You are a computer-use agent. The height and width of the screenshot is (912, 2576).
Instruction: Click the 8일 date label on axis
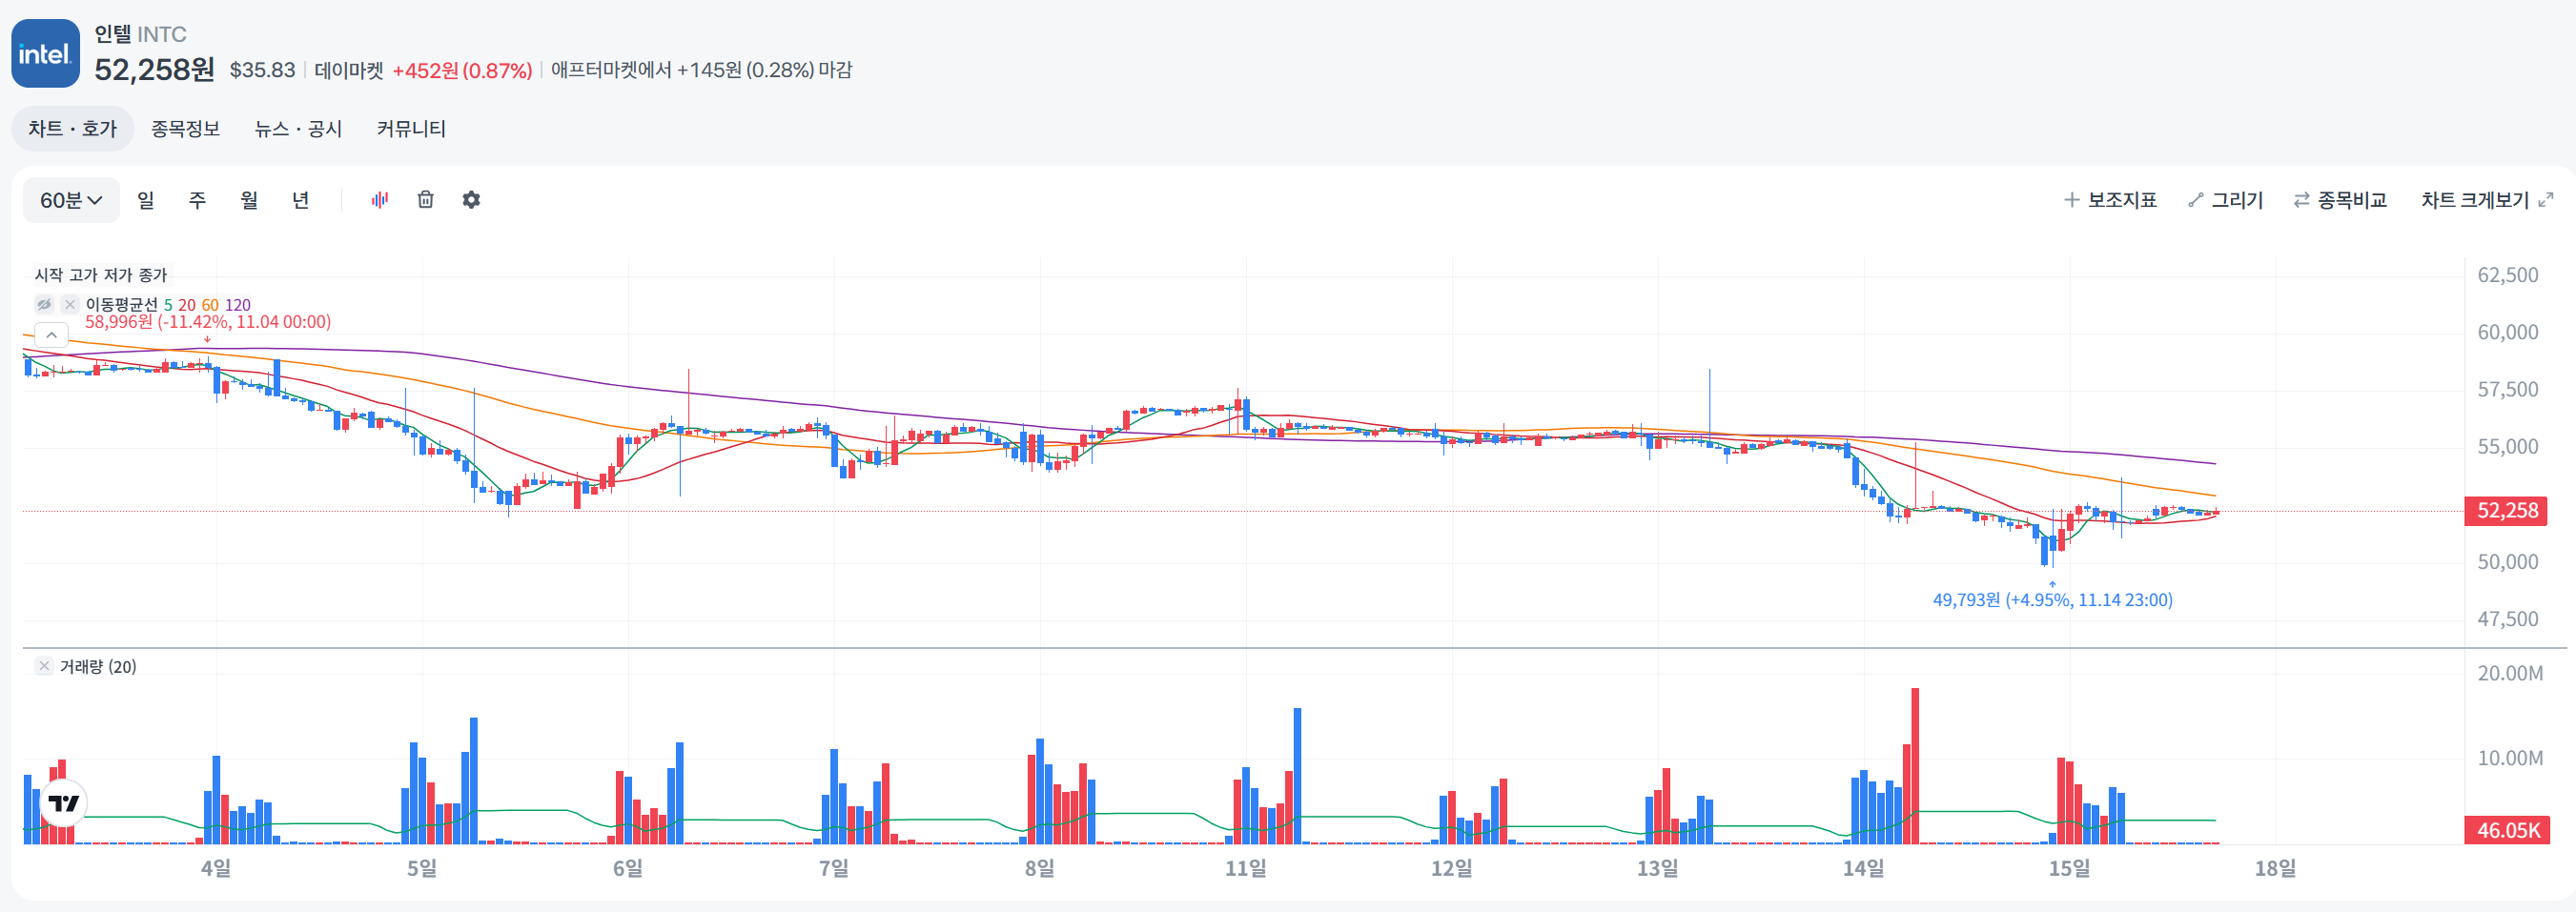point(1040,868)
